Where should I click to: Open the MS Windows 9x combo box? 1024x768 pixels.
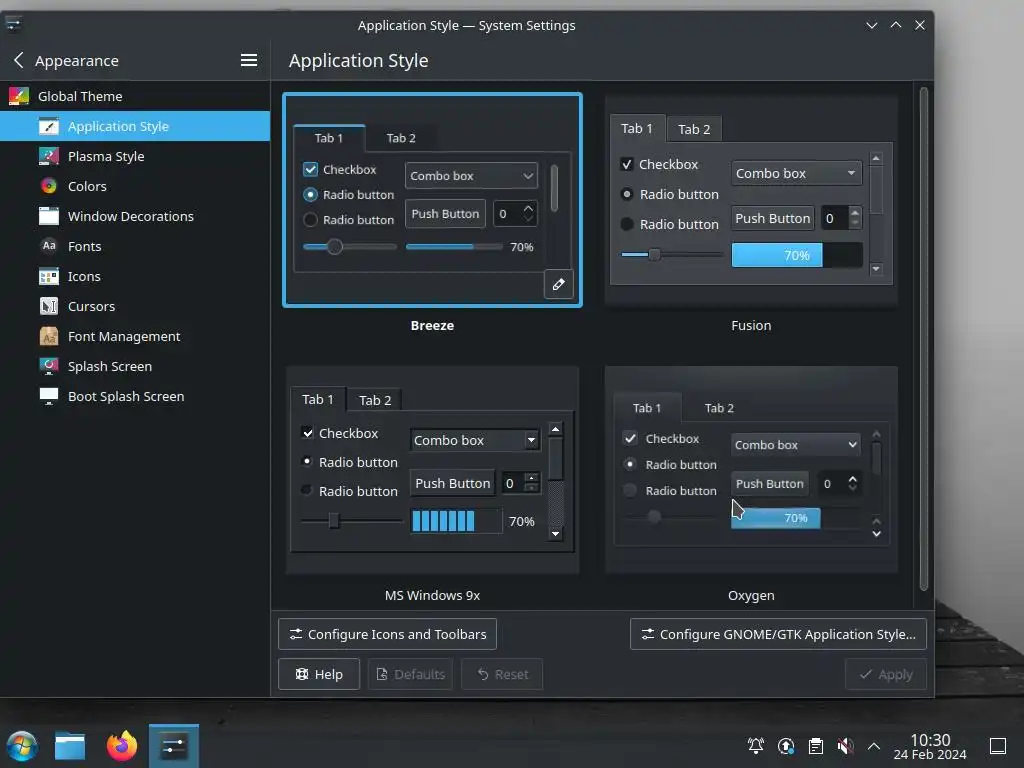(474, 440)
